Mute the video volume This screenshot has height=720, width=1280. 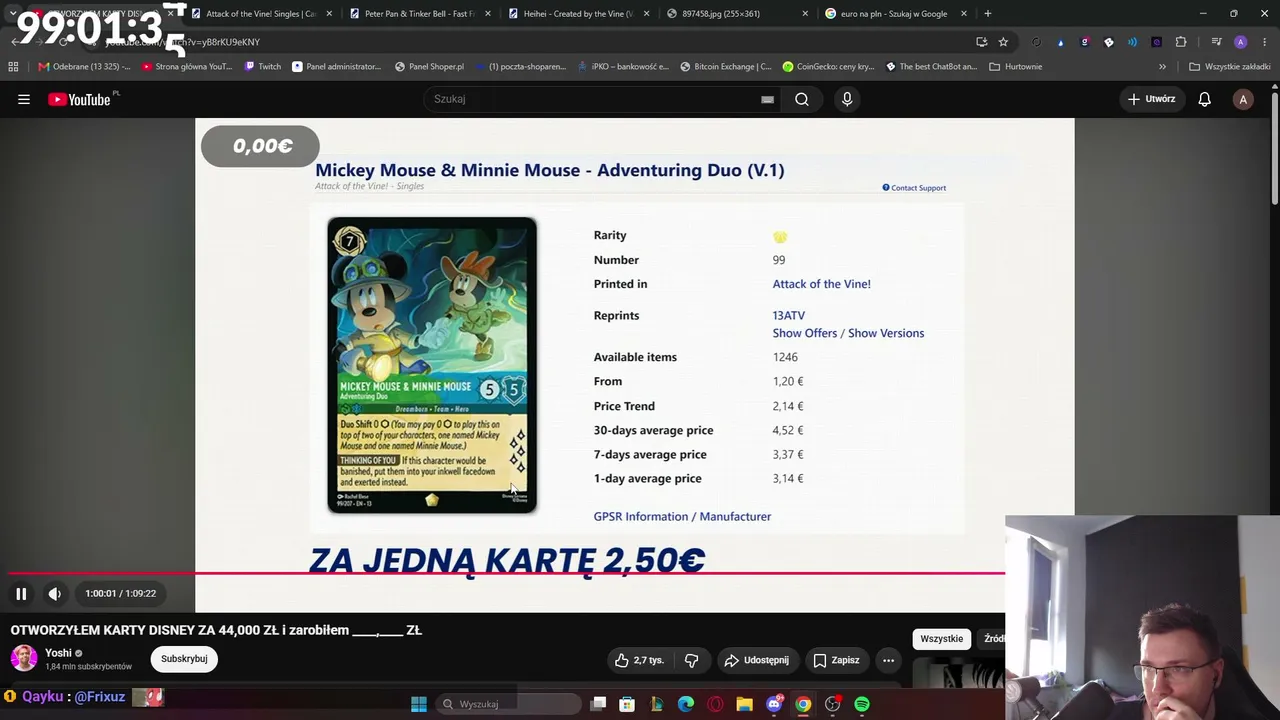pyautogui.click(x=55, y=593)
